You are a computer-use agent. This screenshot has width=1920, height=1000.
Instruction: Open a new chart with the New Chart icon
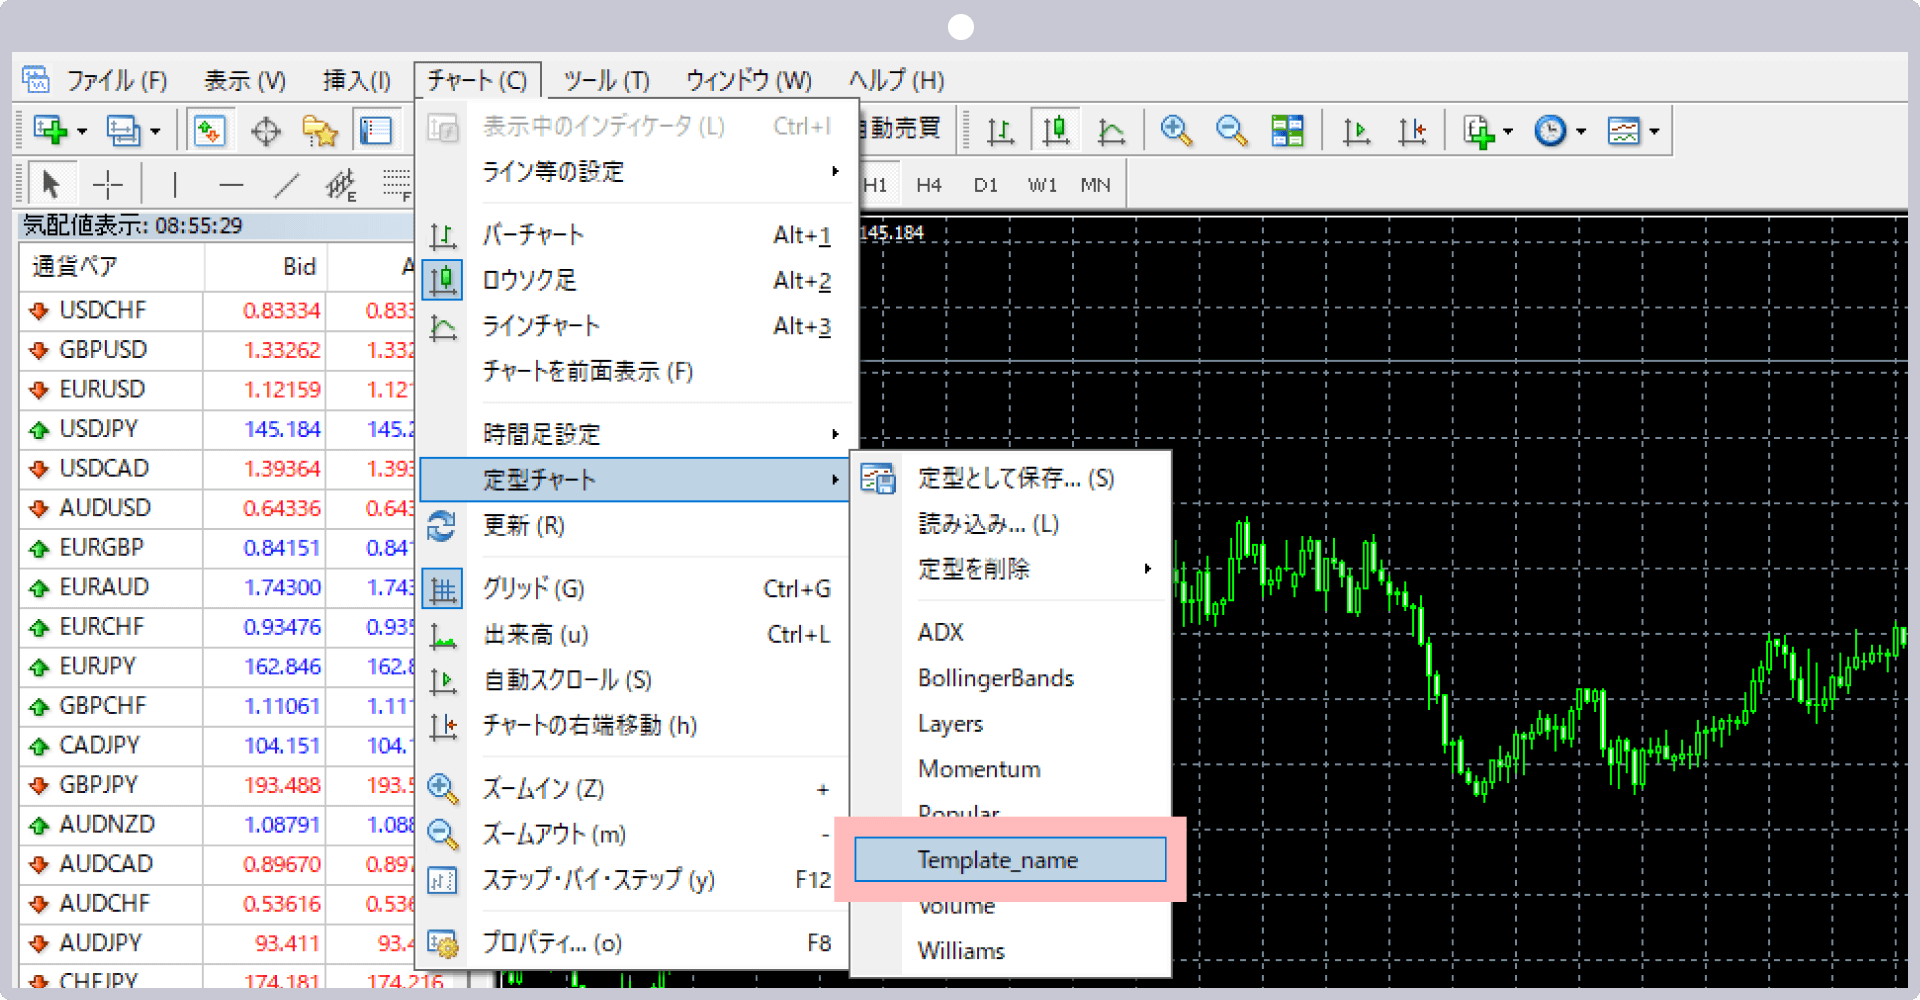point(48,130)
